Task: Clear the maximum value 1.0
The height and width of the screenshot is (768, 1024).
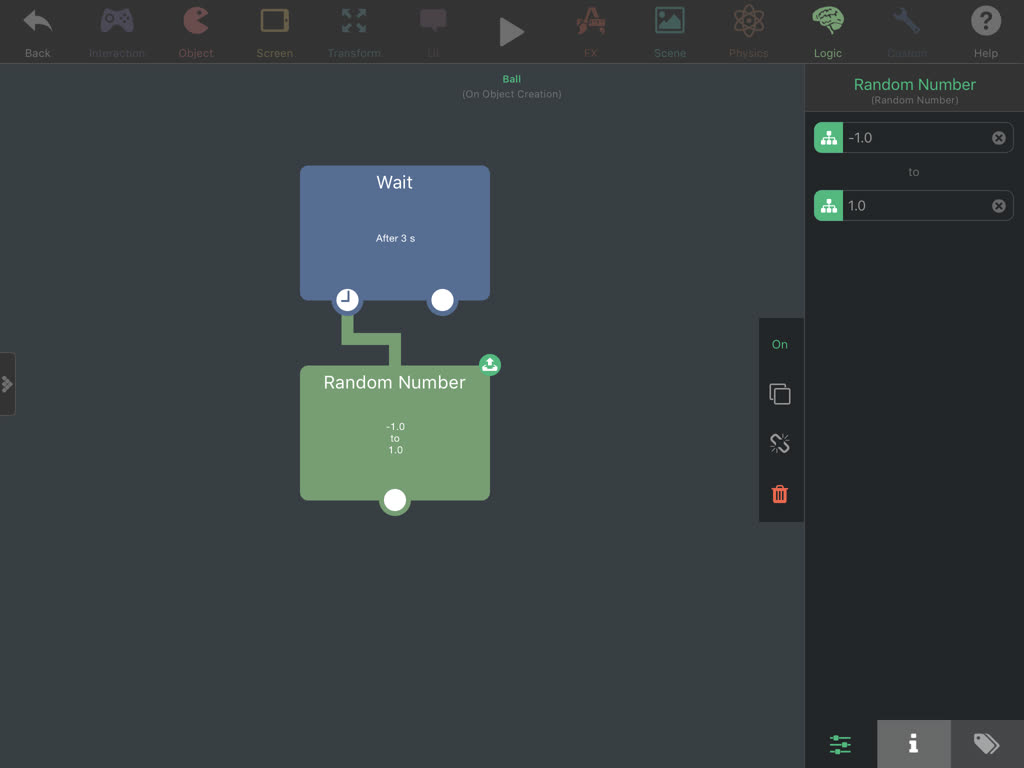Action: (999, 206)
